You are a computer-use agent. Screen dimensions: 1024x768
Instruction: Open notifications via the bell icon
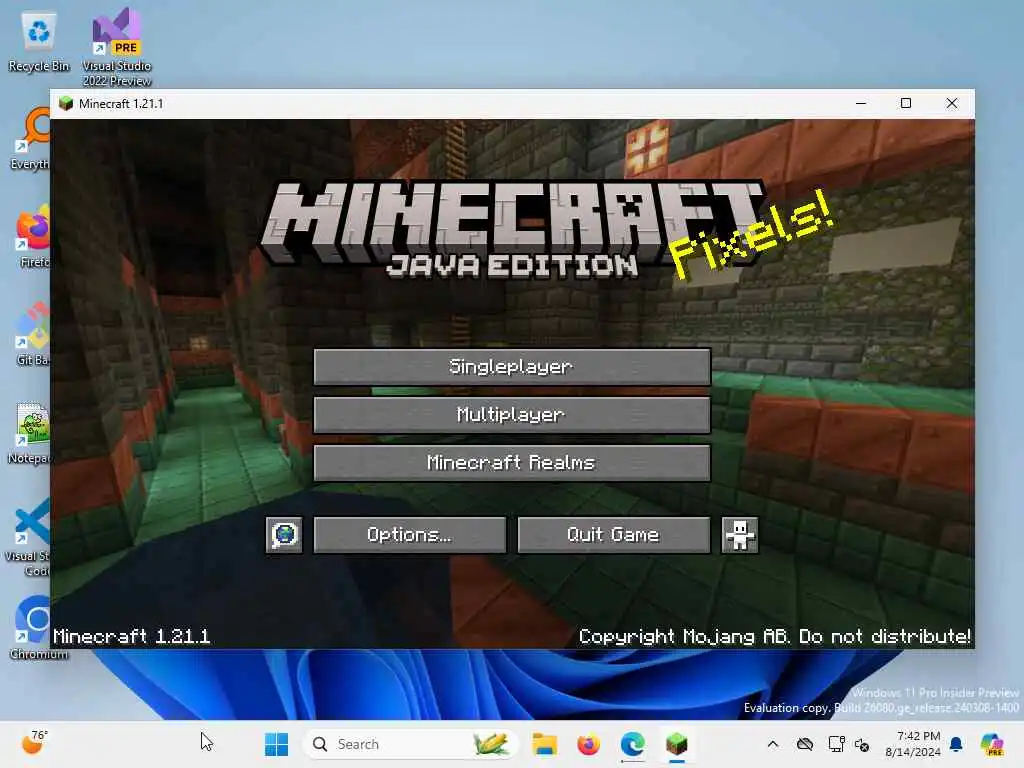956,744
